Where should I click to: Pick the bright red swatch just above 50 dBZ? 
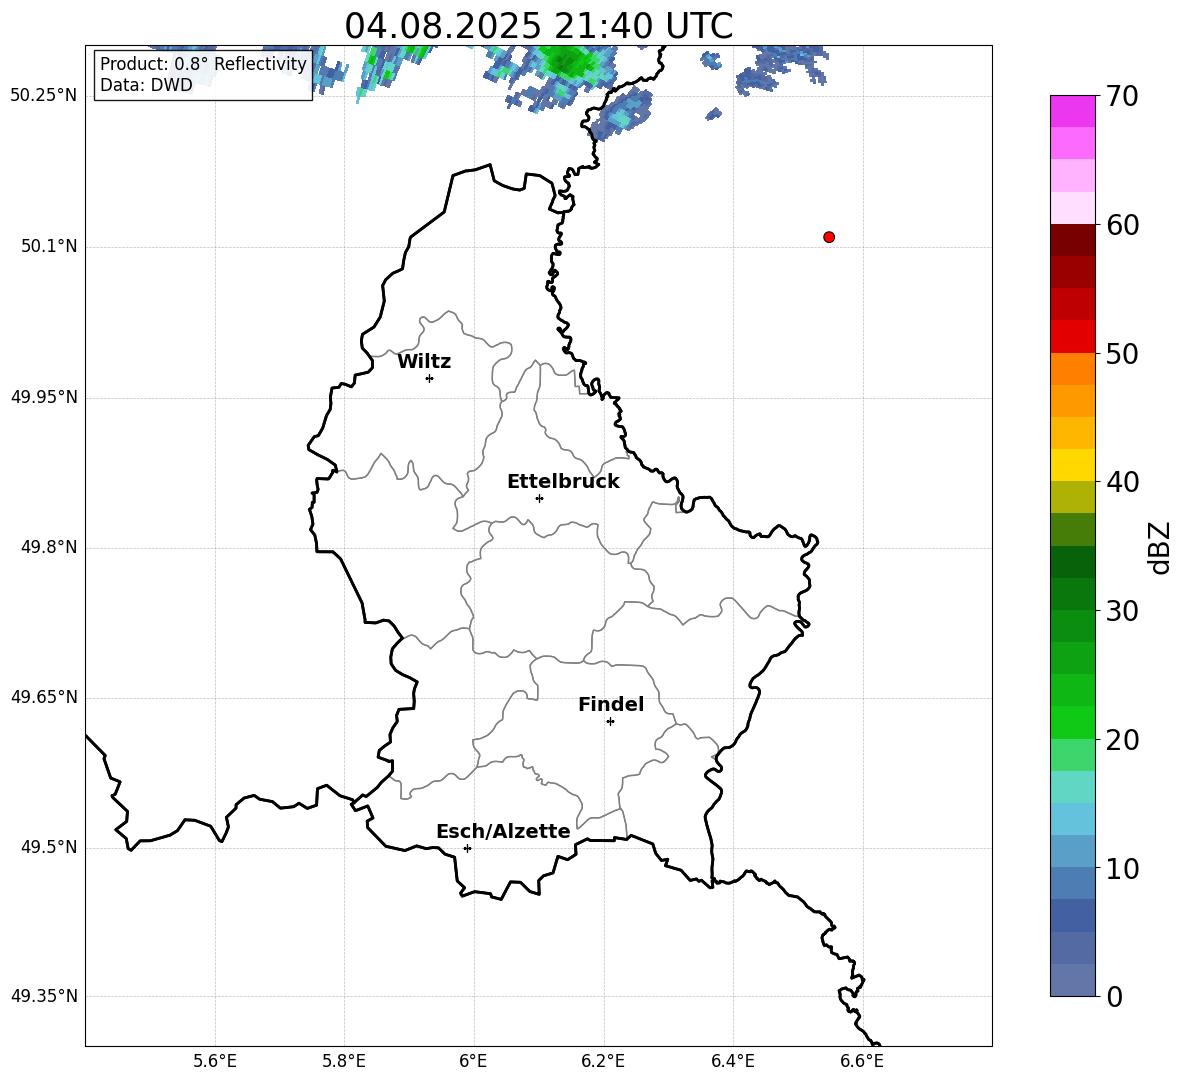[x=1072, y=337]
